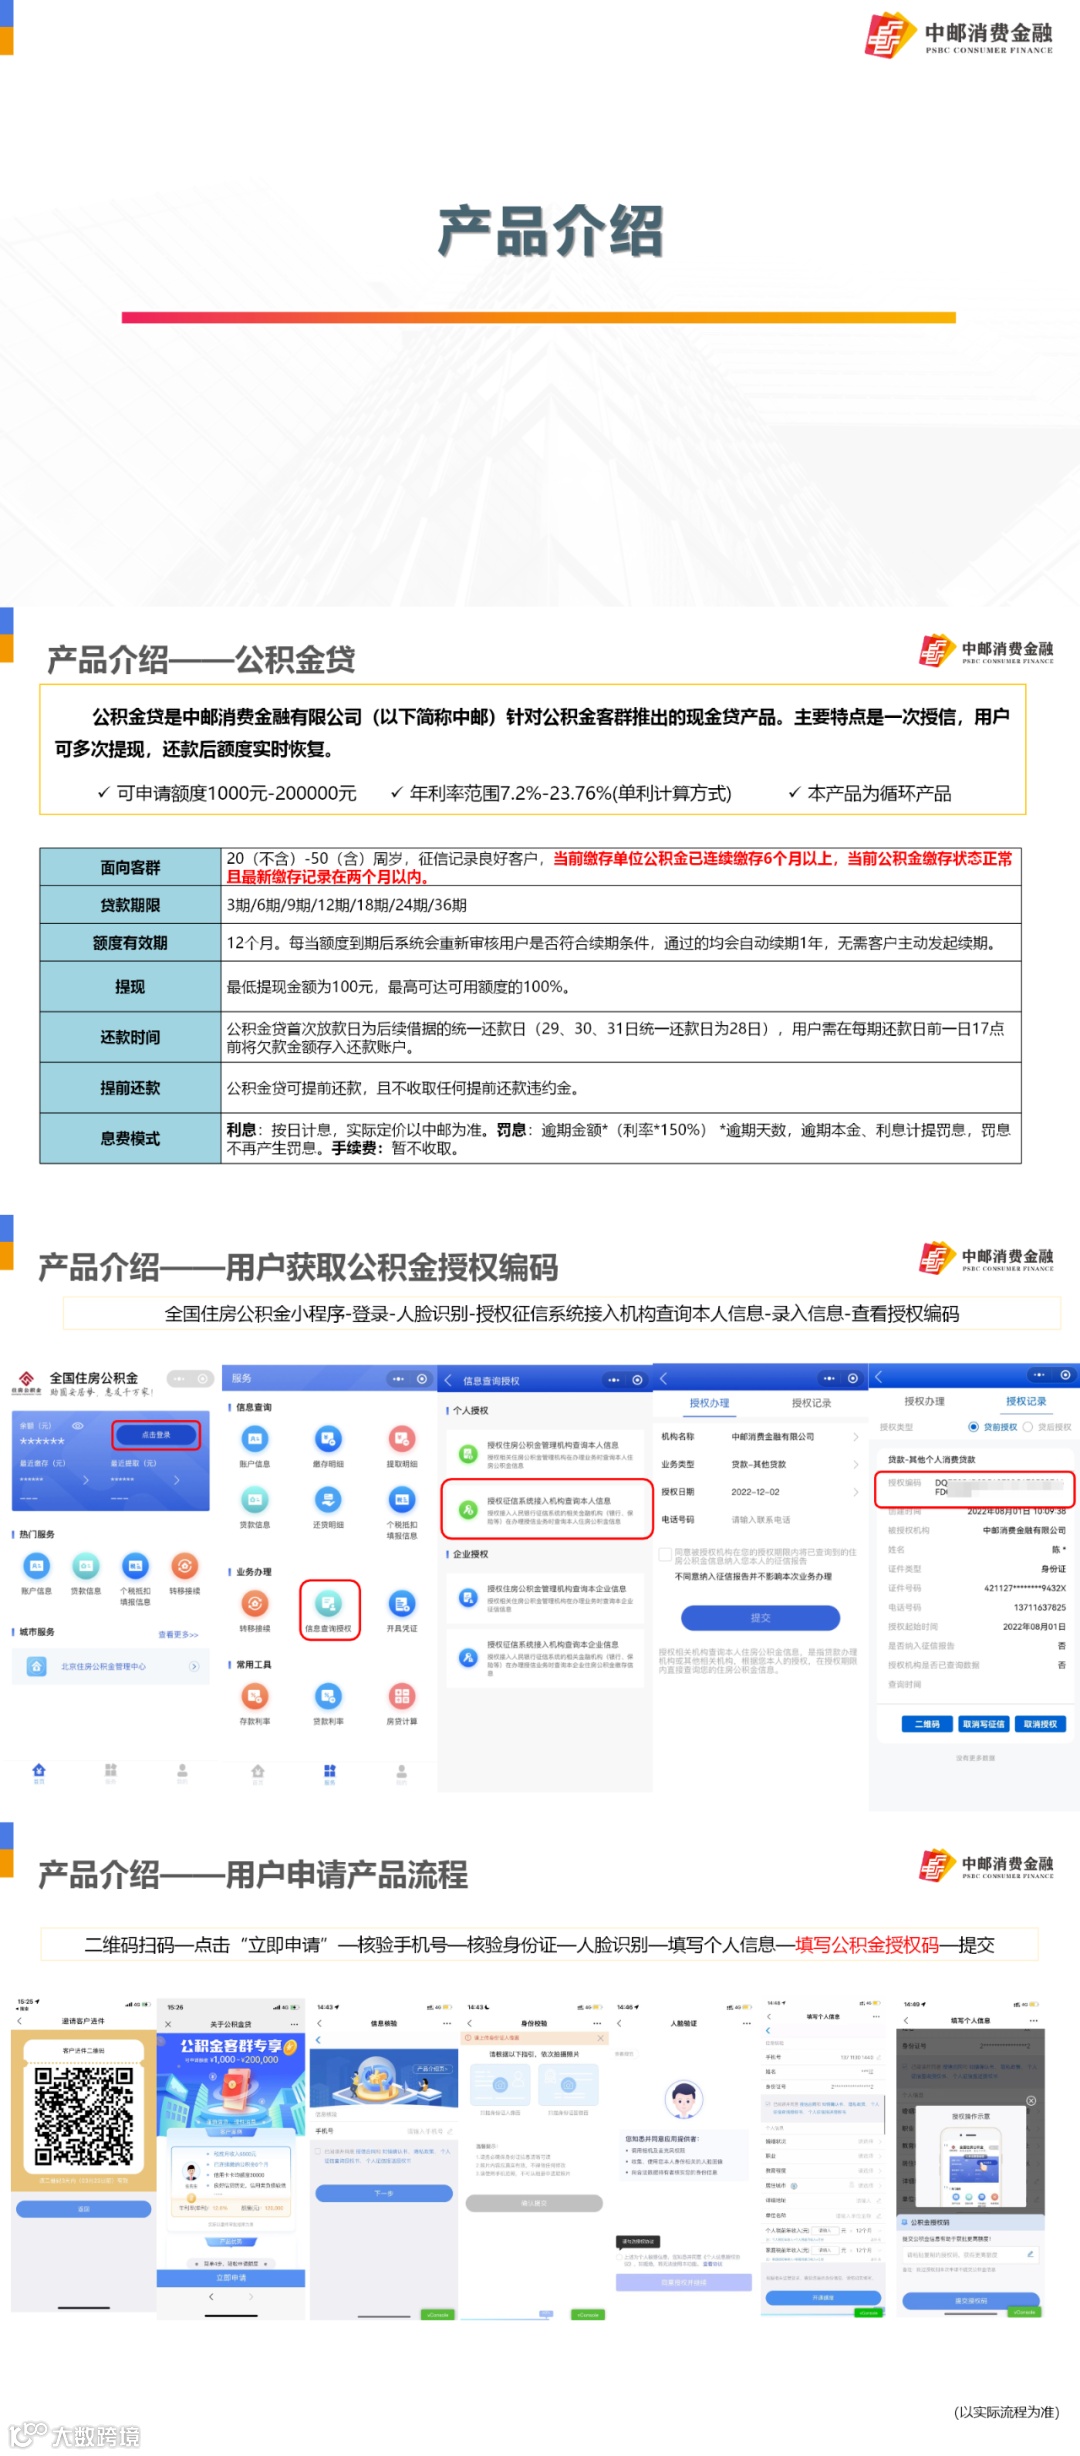Click 立即申请 button on 公积金客群专享 page

(x=231, y=2277)
